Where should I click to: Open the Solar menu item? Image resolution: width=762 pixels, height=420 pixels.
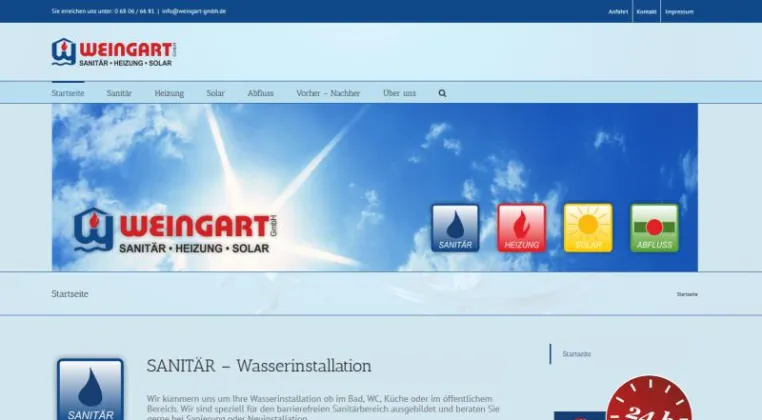(215, 93)
